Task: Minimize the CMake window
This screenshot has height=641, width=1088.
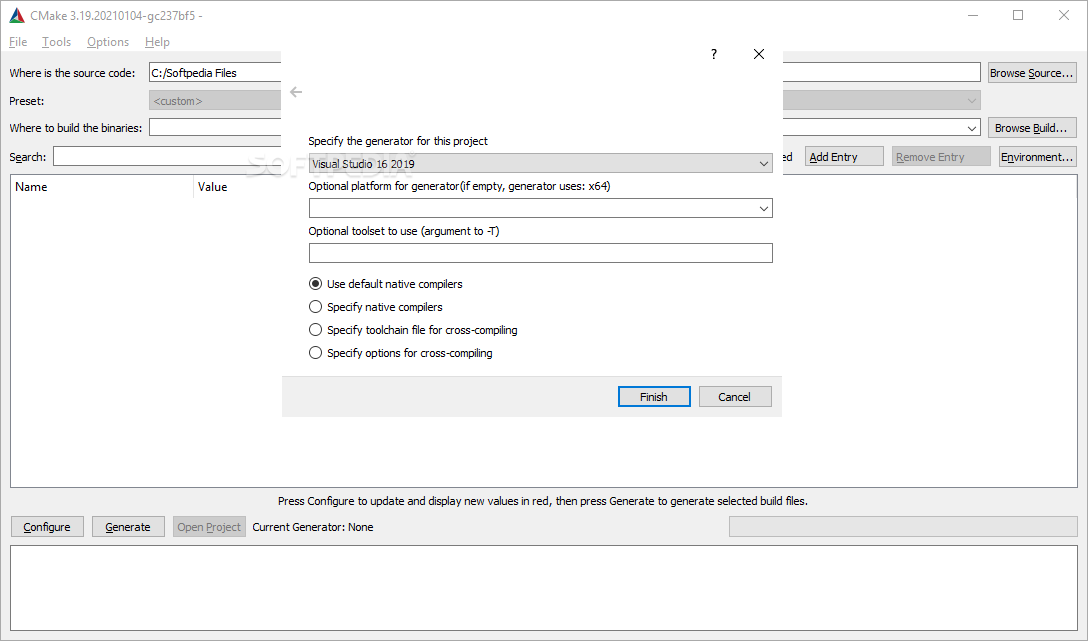Action: [973, 15]
